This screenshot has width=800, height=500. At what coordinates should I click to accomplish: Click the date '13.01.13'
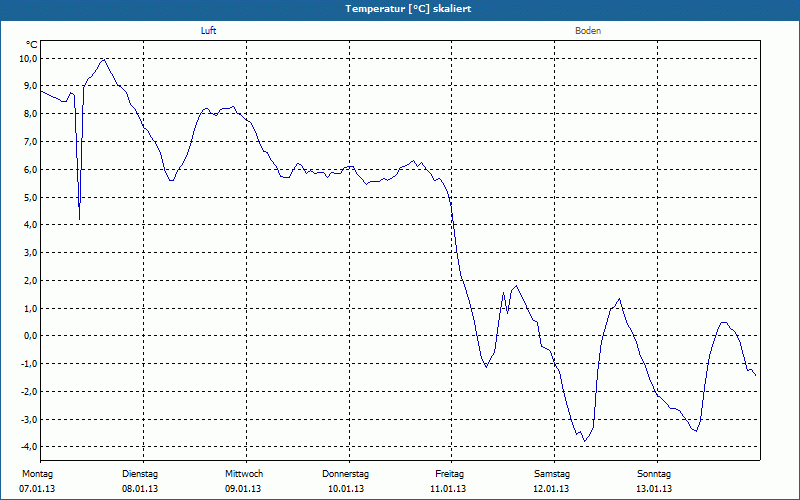pos(654,489)
